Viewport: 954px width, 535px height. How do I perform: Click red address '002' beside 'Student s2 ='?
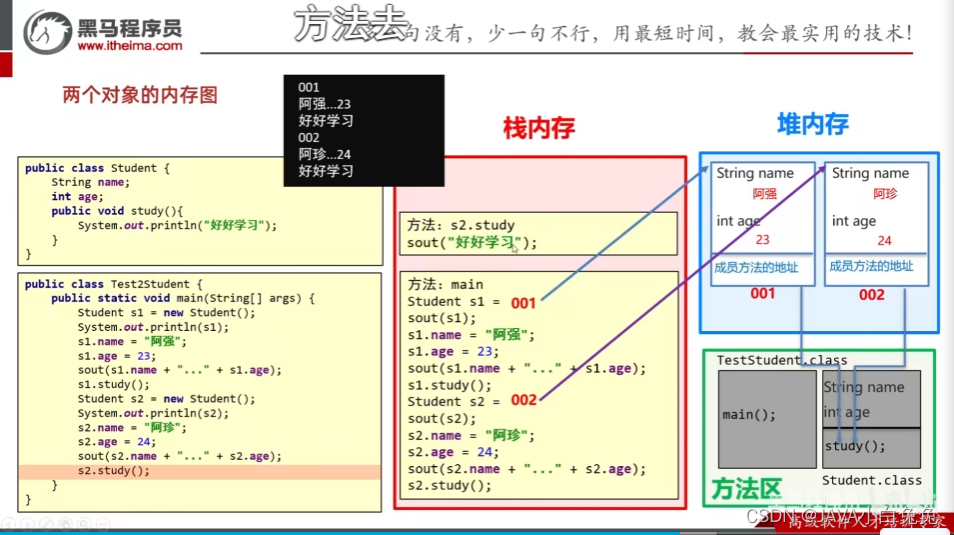(524, 400)
